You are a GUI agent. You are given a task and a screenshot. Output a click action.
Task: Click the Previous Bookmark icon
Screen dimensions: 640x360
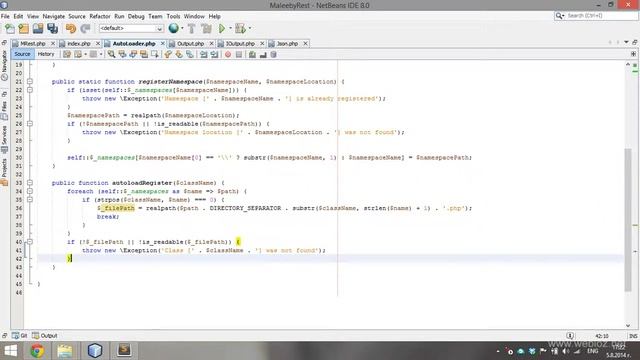[x=168, y=54]
